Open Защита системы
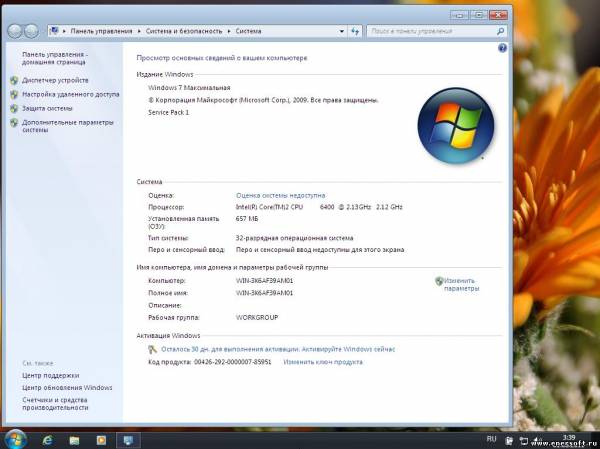 [x=47, y=108]
